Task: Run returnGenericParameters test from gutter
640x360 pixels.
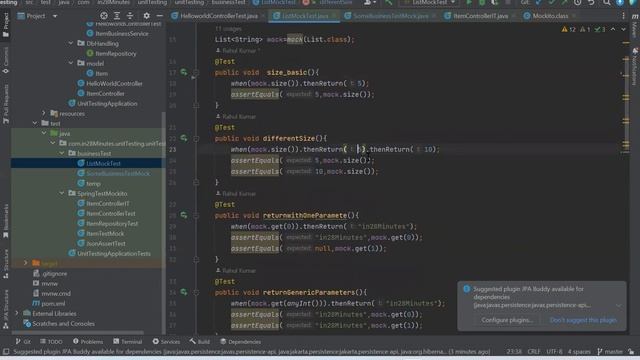Action: (x=184, y=292)
